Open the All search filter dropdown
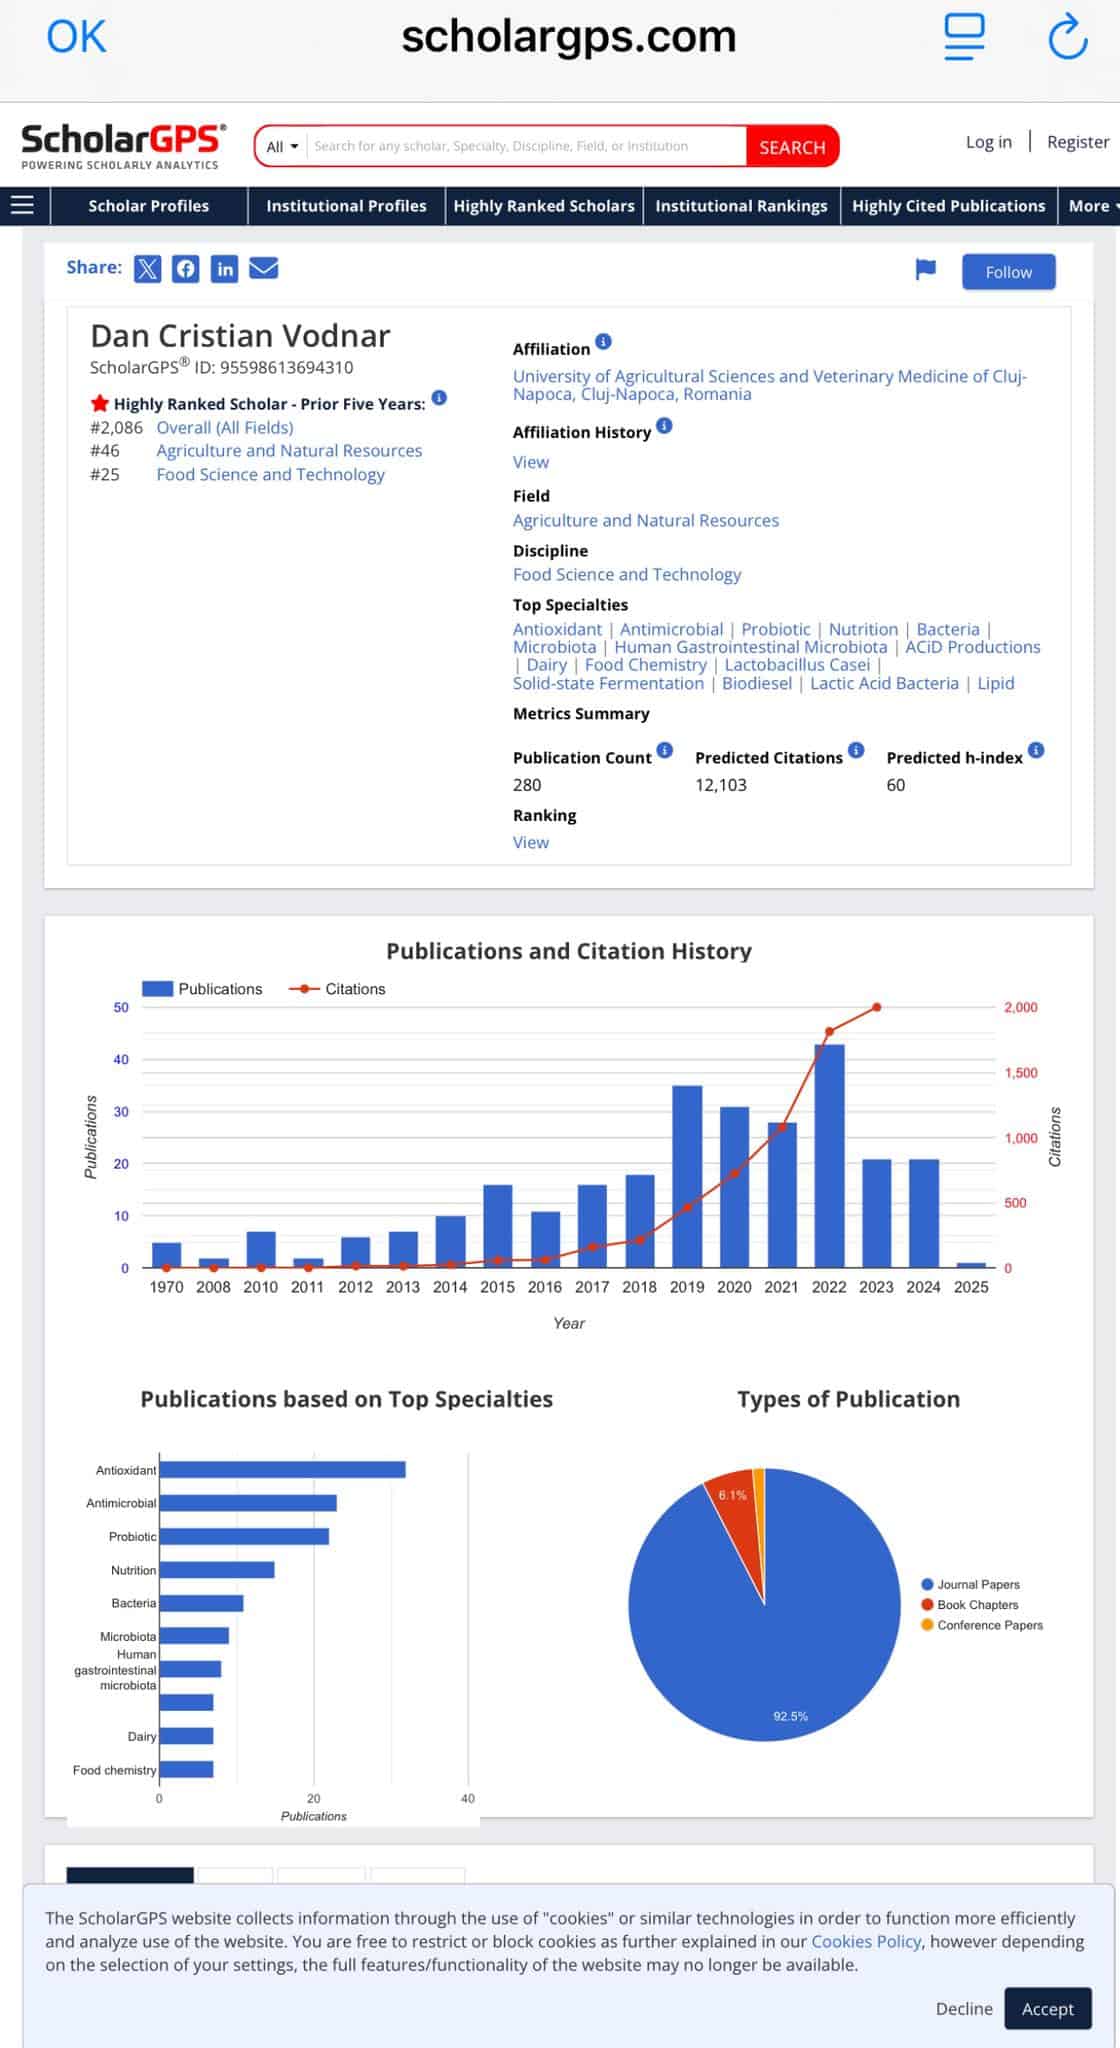The image size is (1120, 2048). (282, 147)
